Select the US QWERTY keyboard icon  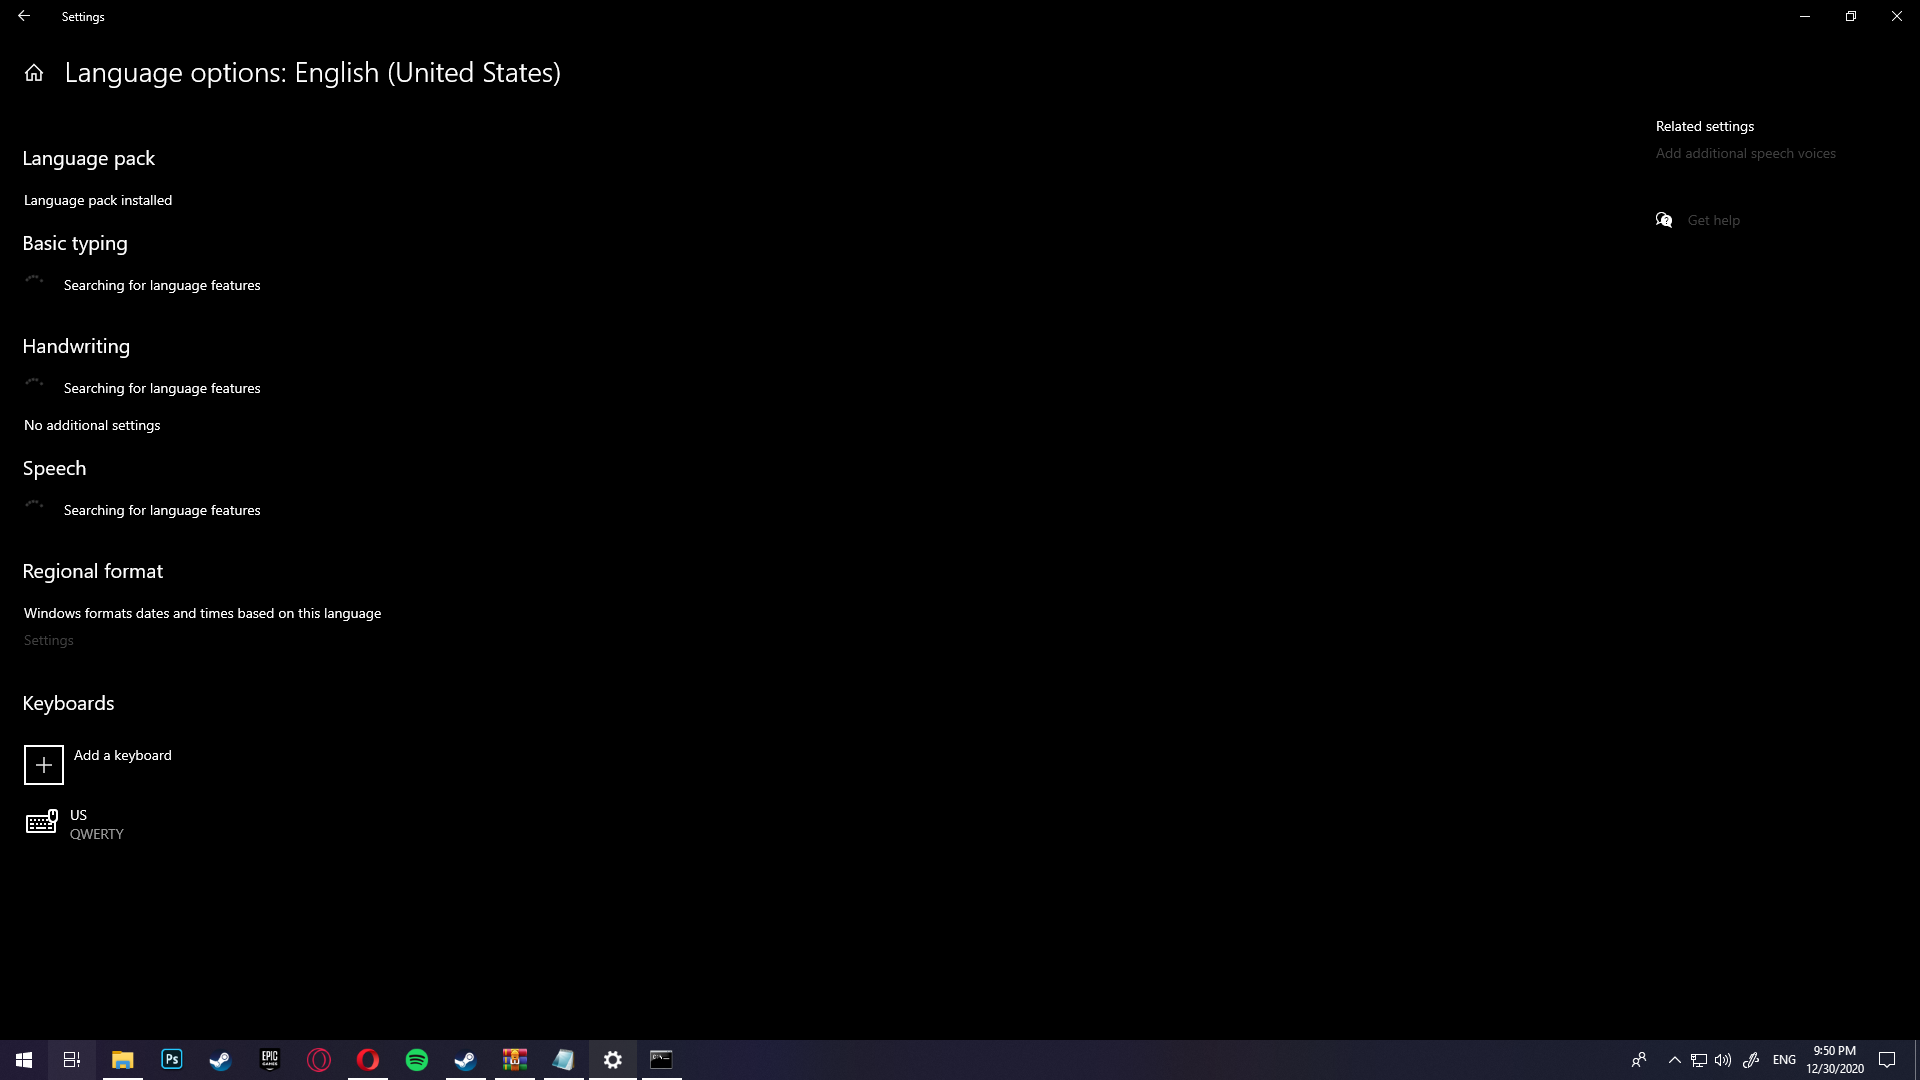pos(41,823)
